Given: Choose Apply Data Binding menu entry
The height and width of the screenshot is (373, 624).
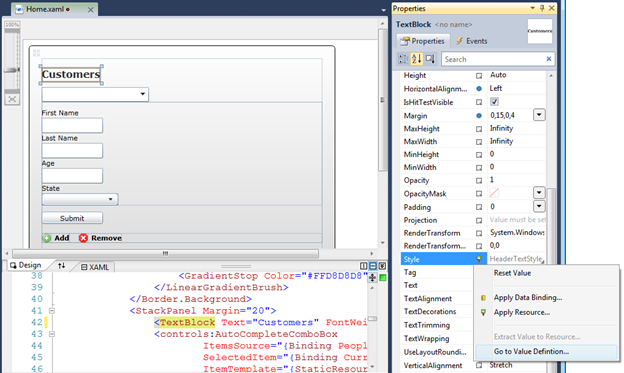Looking at the screenshot, I should [x=528, y=297].
